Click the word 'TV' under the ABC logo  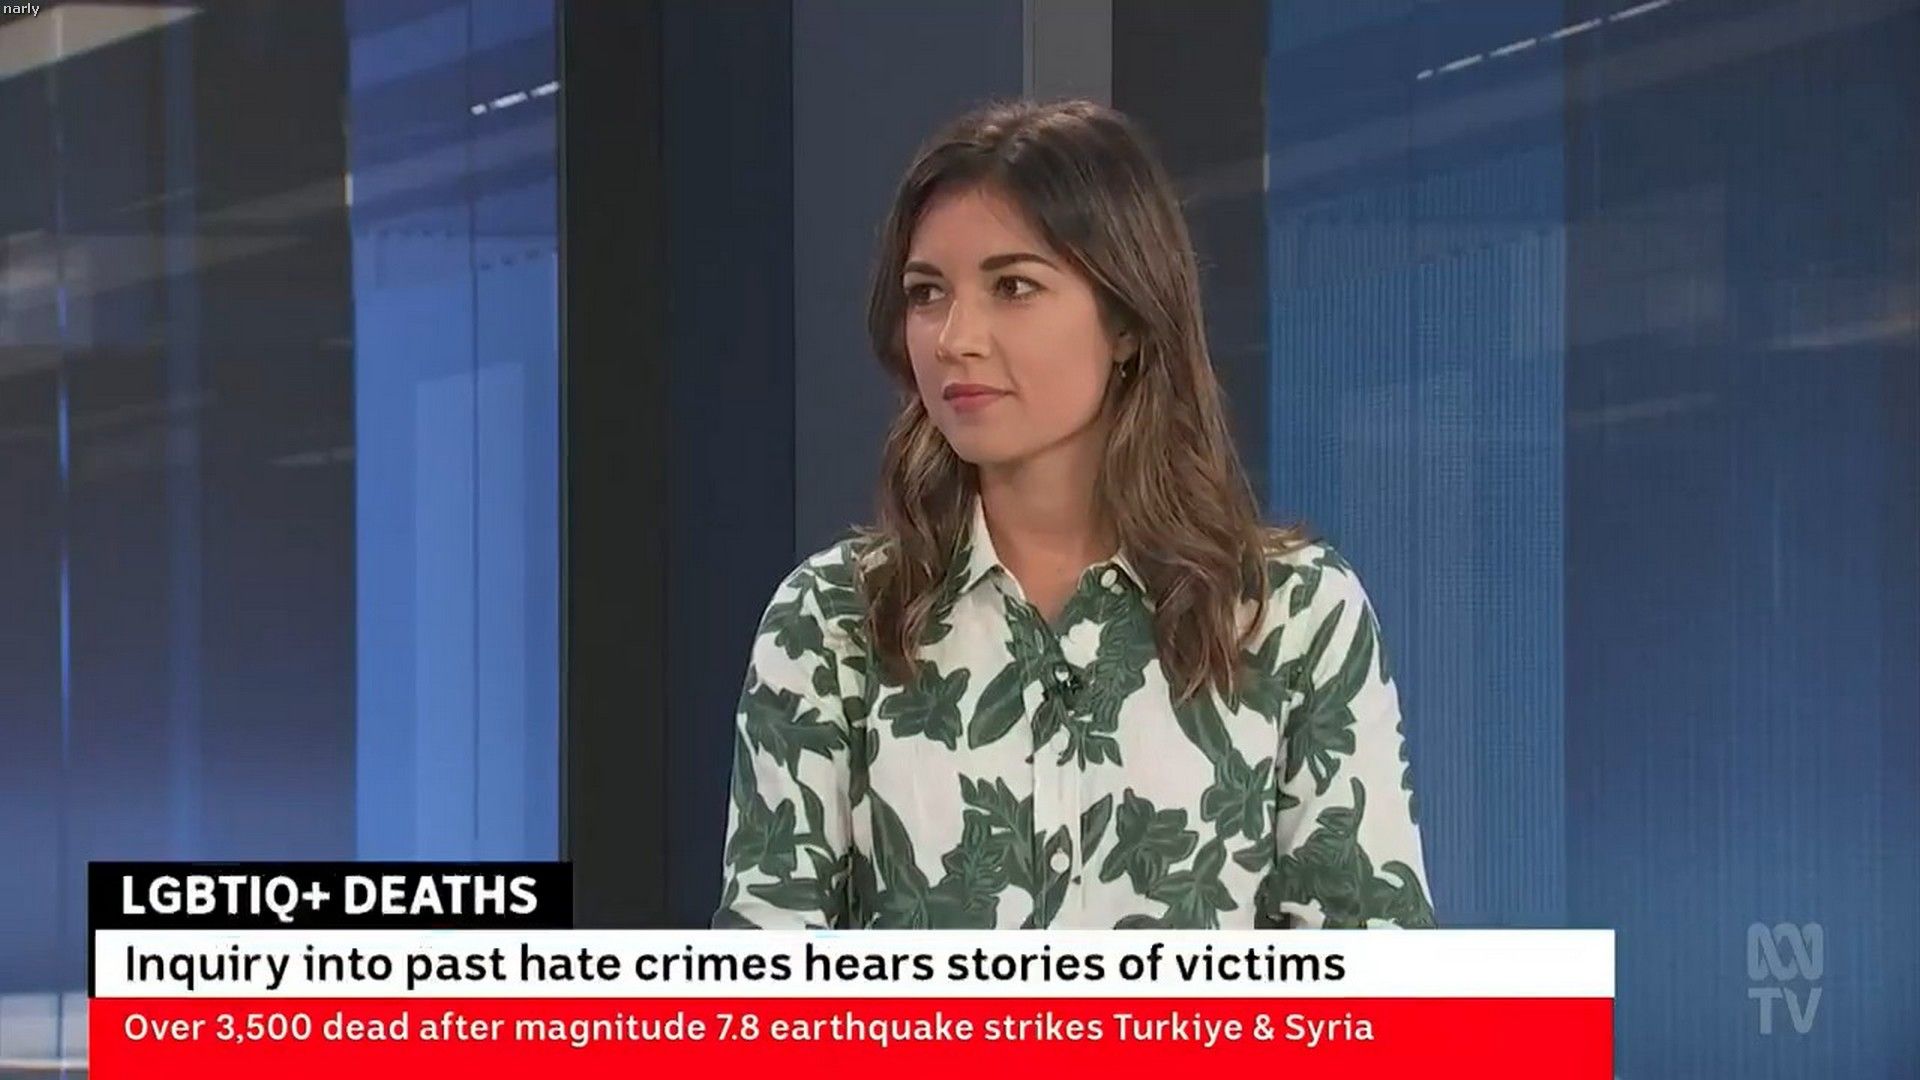[1785, 1010]
